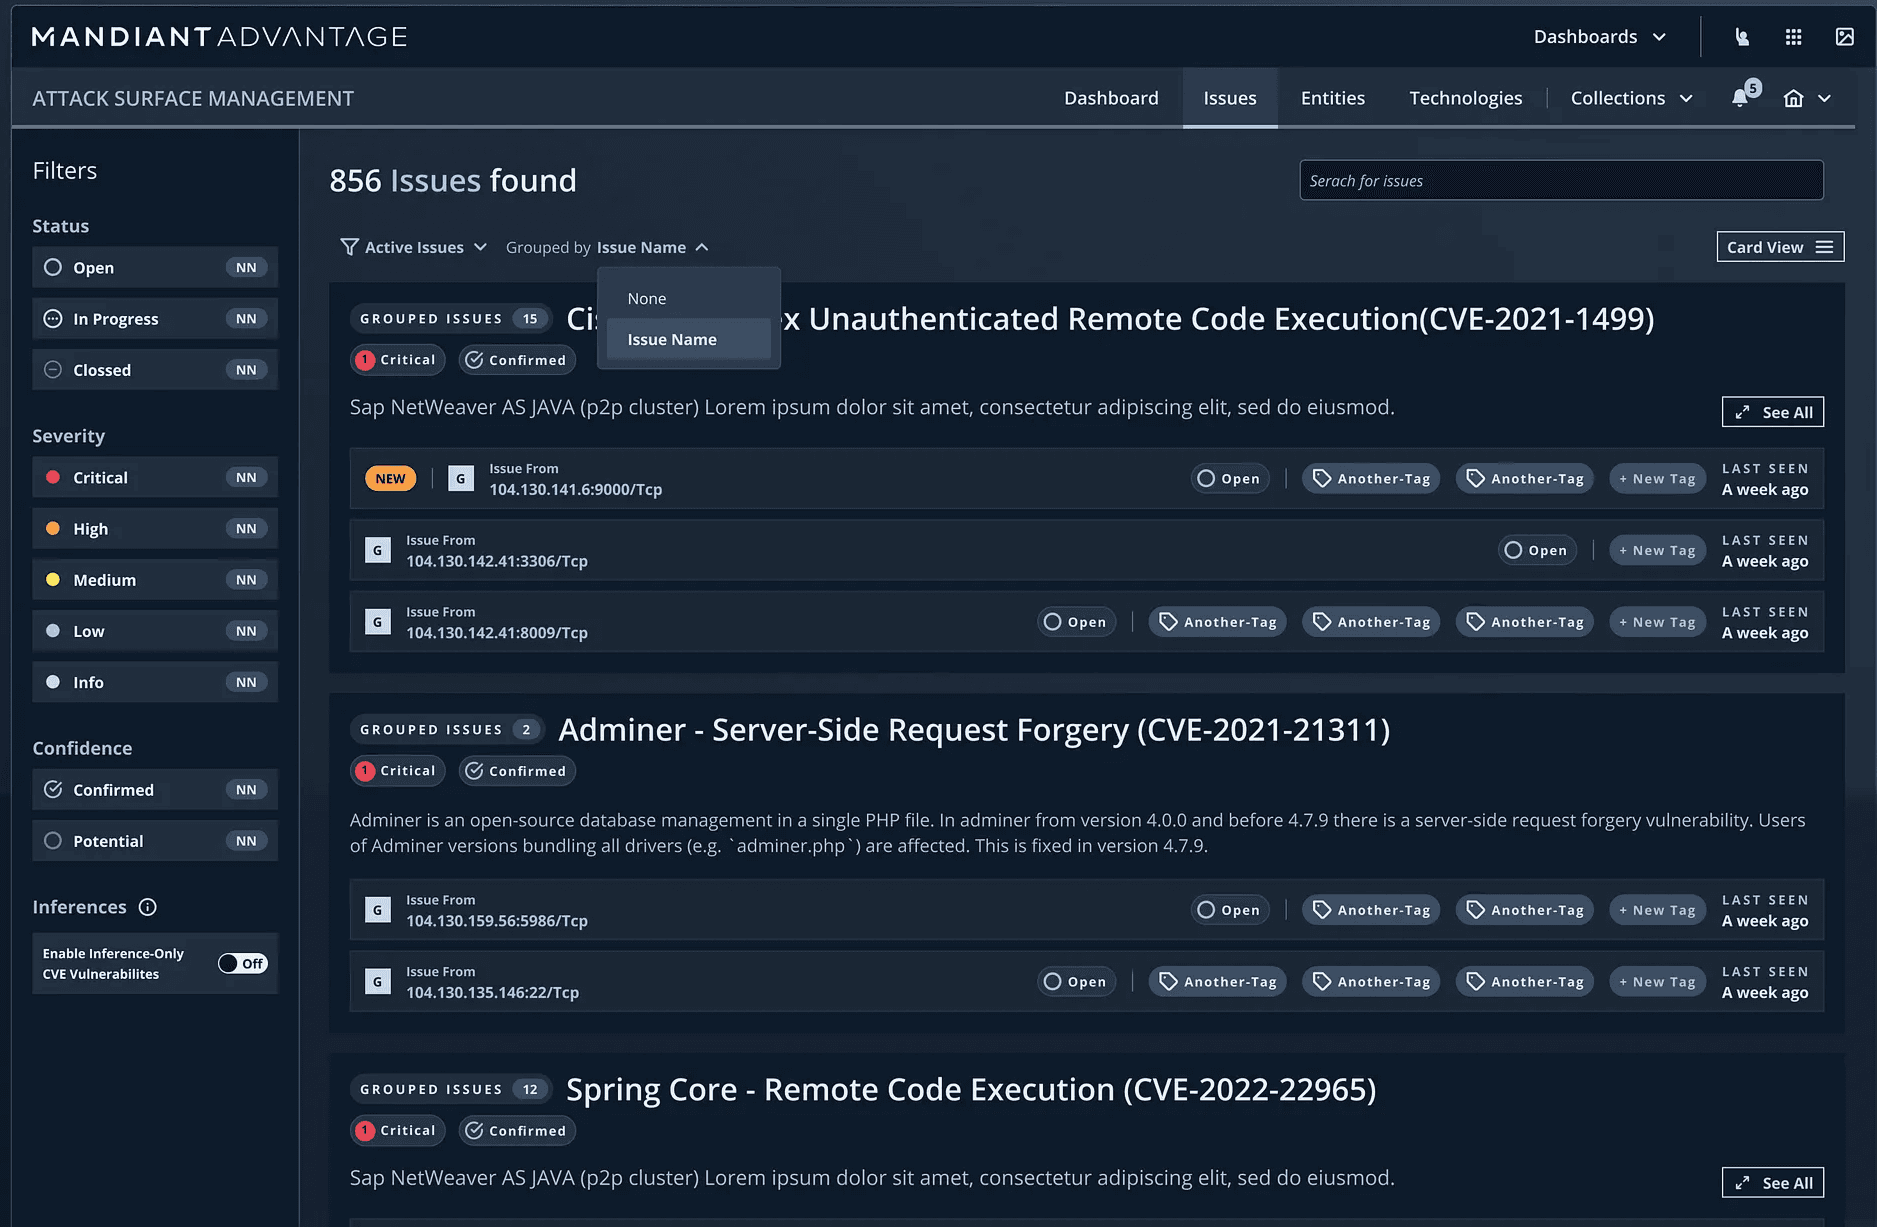Switch layout using Card View button

click(x=1779, y=247)
